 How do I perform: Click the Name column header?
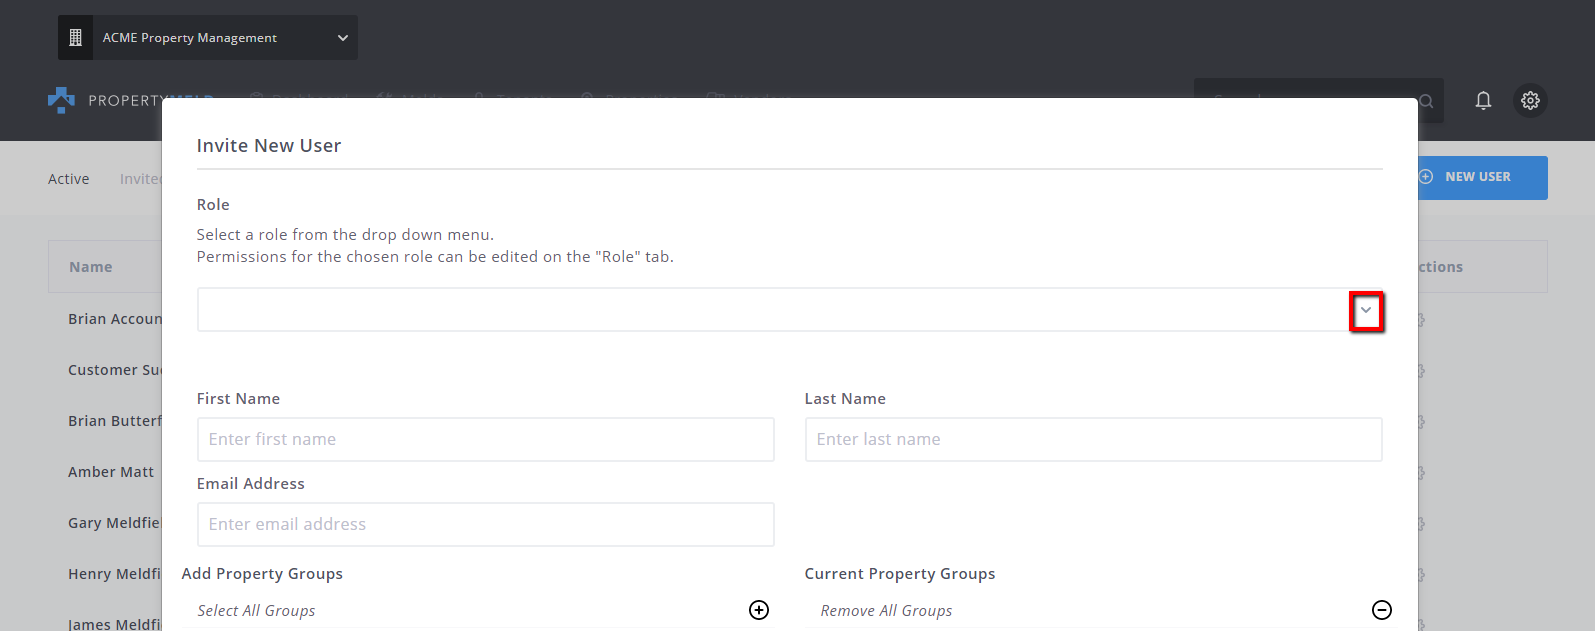point(91,267)
